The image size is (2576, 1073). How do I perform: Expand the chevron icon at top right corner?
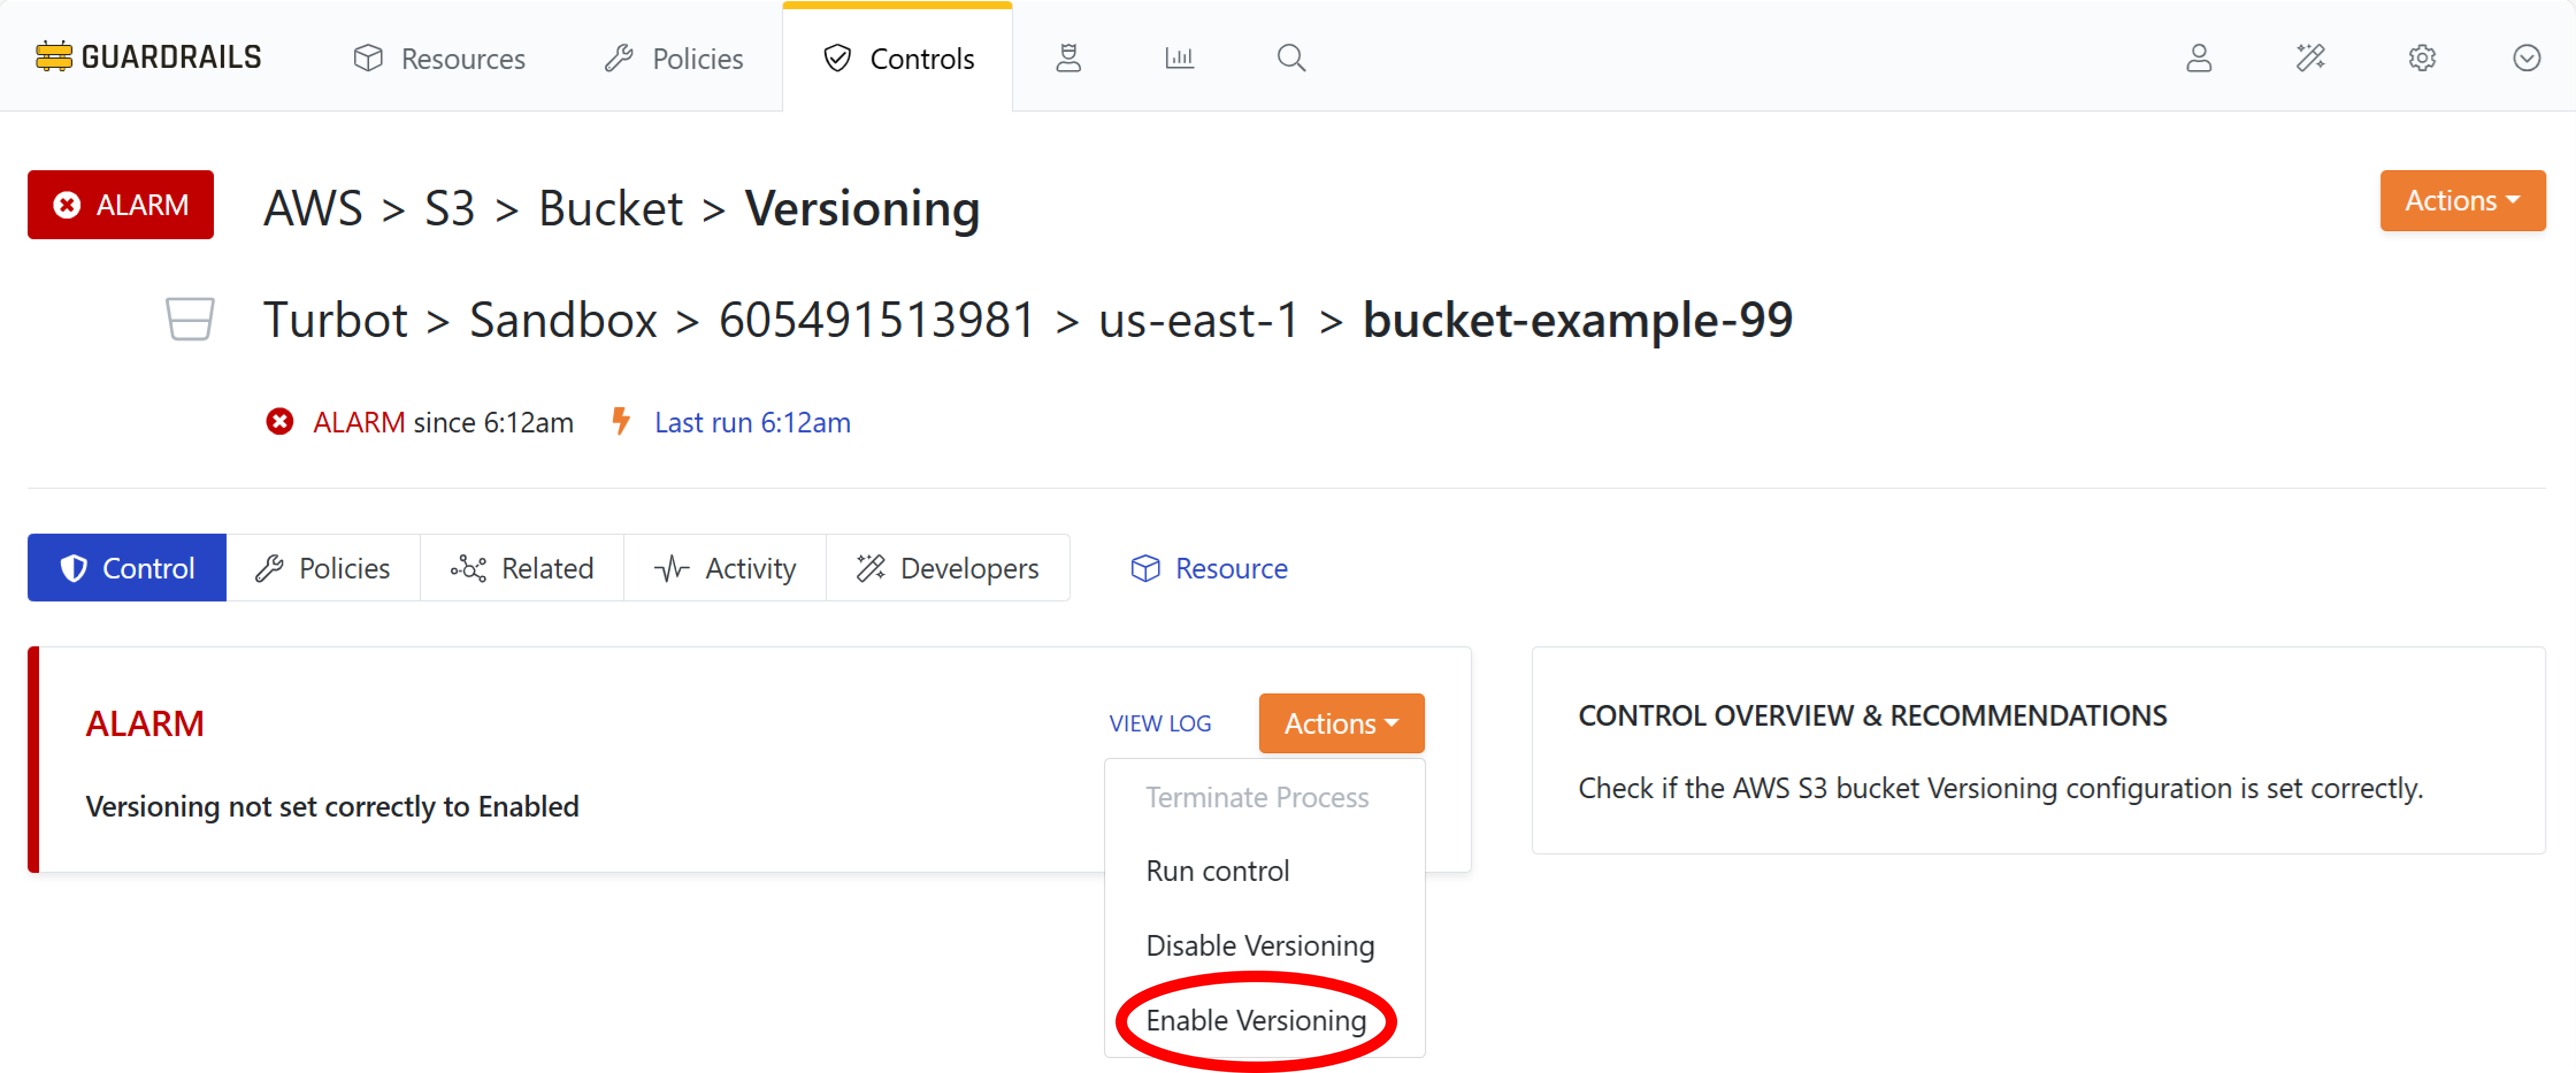click(2527, 57)
